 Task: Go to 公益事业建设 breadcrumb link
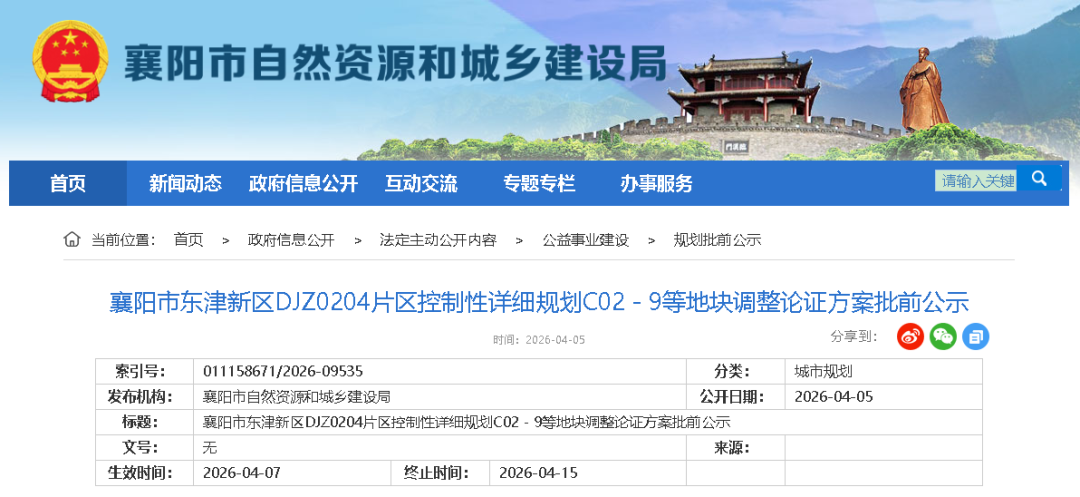click(586, 240)
